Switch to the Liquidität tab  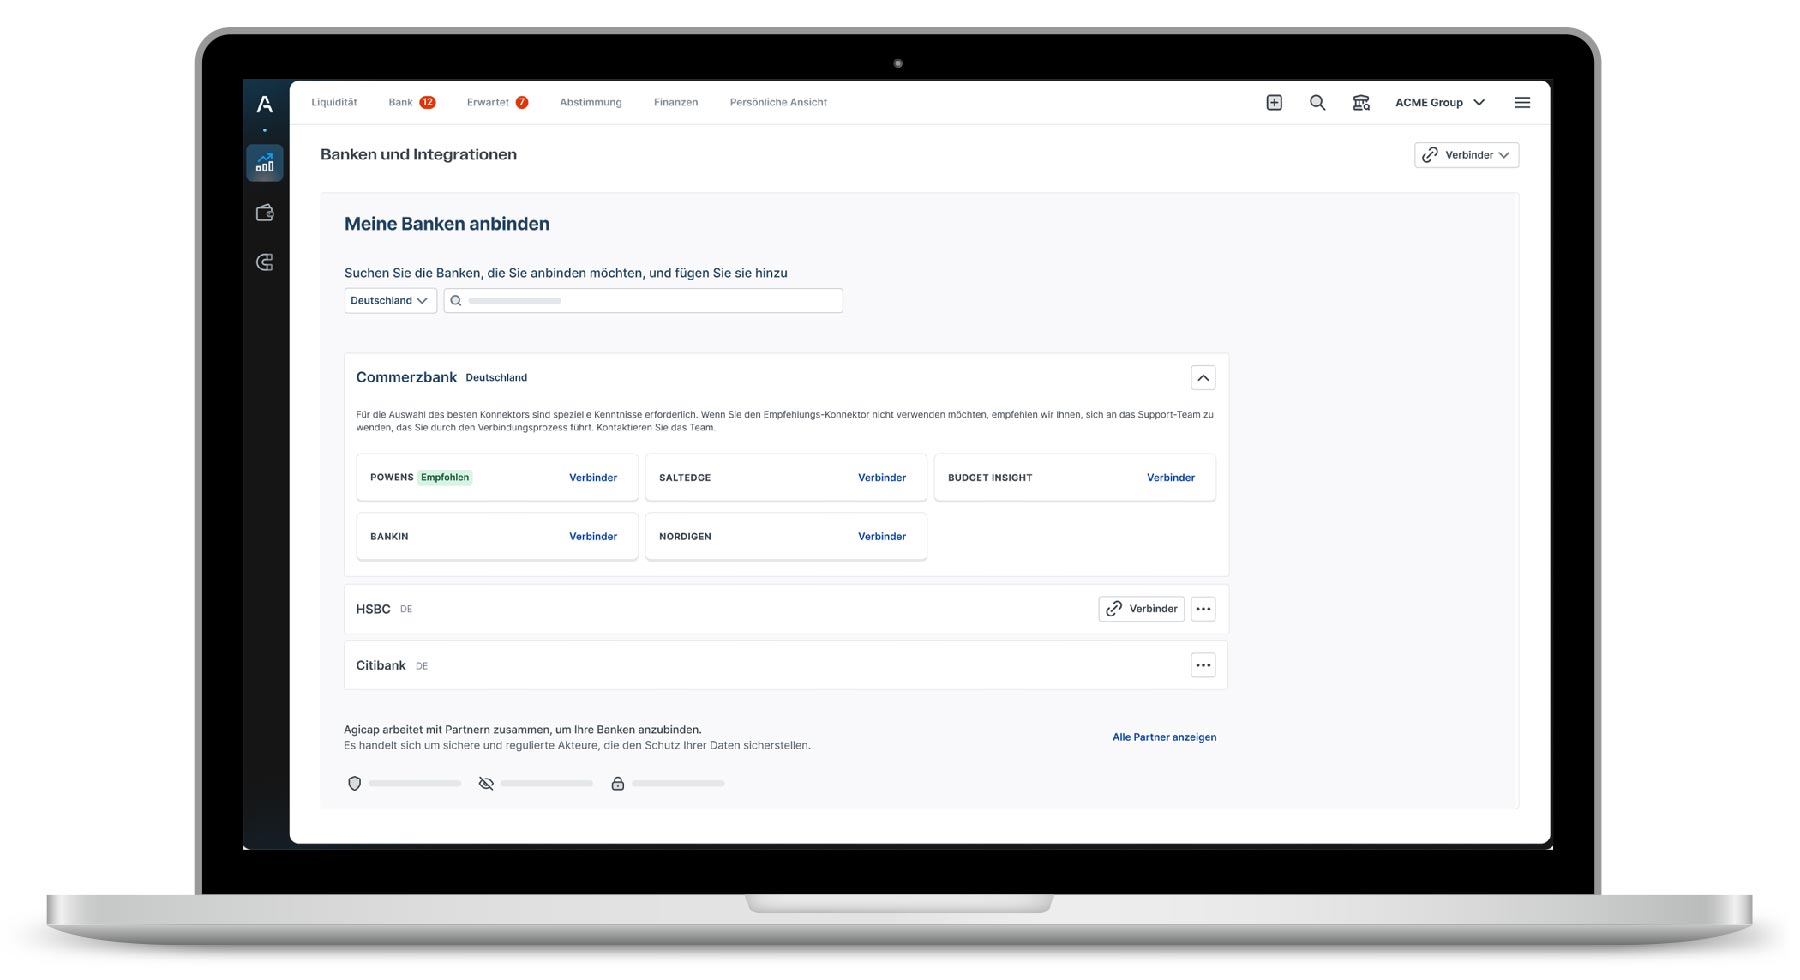[334, 102]
